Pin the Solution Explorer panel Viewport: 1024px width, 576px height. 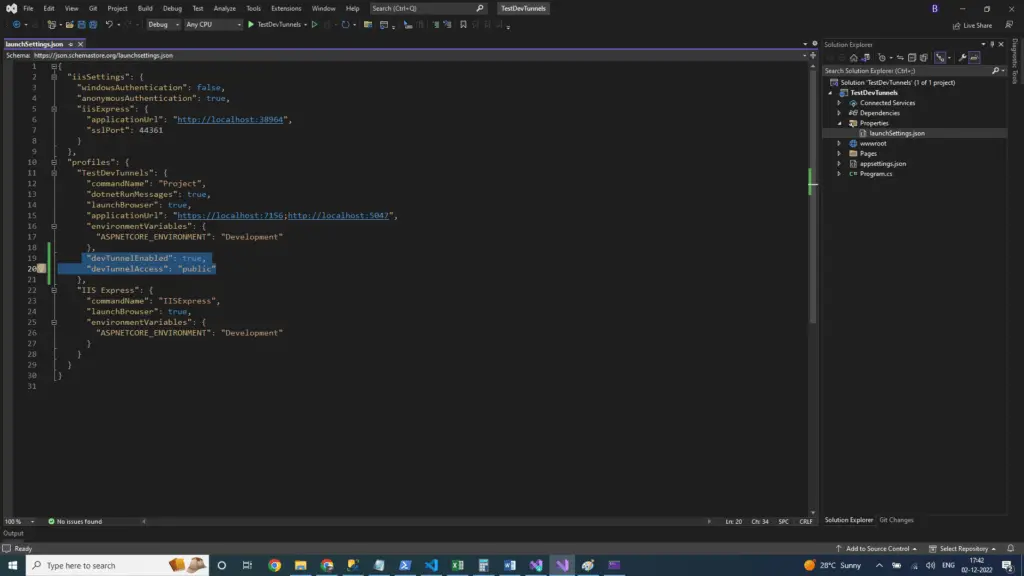(992, 44)
